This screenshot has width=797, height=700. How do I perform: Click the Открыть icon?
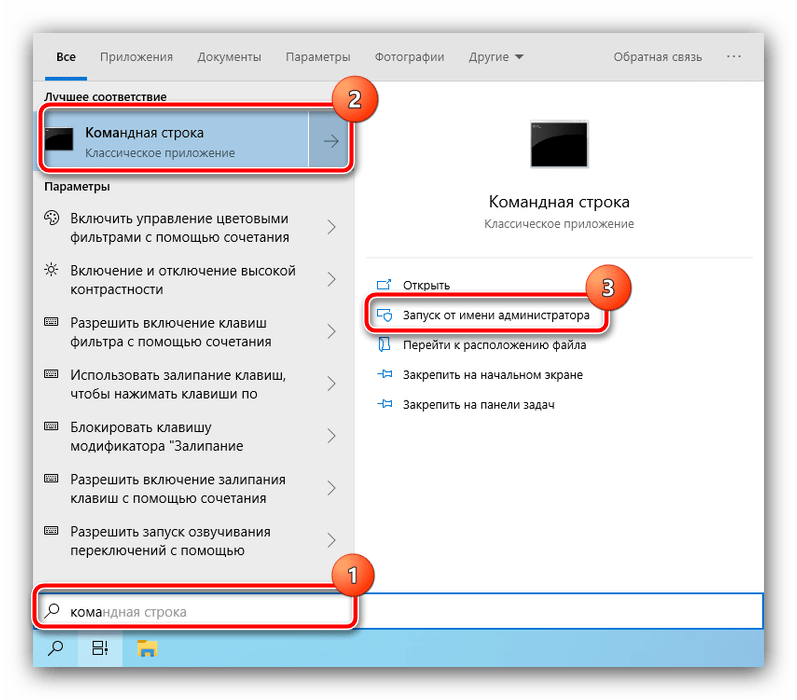384,284
